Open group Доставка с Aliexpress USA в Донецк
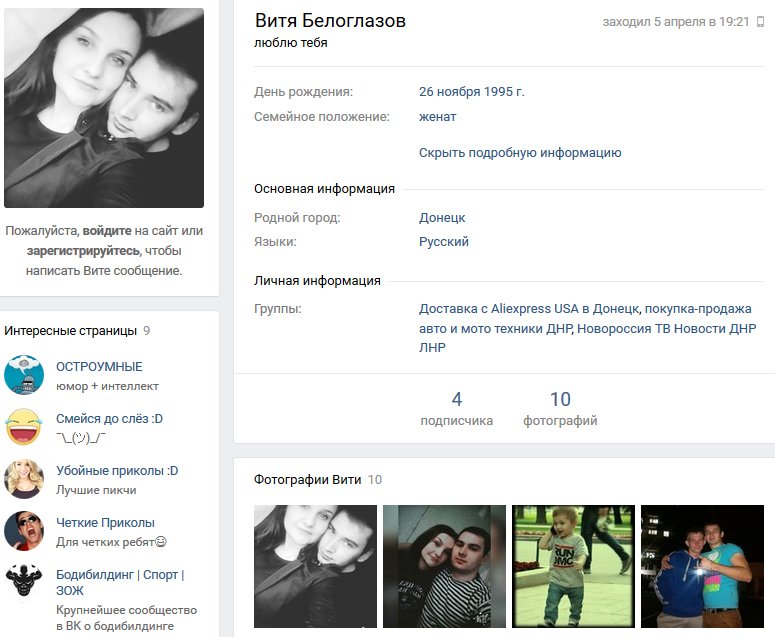The width and height of the screenshot is (775, 637). [529, 309]
